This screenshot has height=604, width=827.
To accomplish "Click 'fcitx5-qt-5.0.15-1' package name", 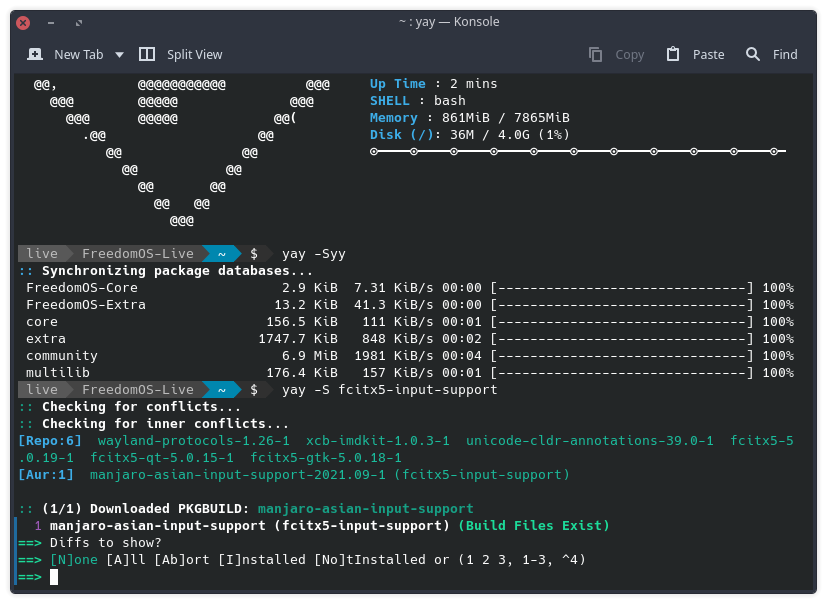I will 162,458.
